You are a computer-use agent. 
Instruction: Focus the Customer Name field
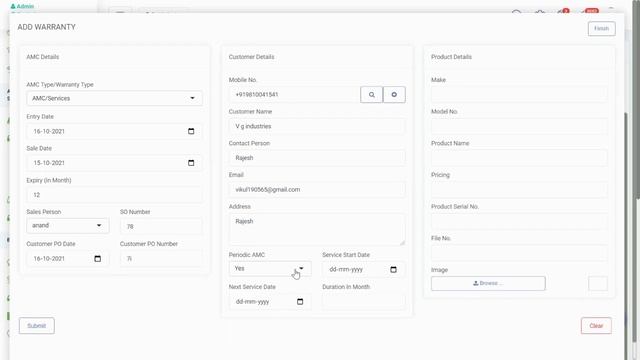pos(317,127)
